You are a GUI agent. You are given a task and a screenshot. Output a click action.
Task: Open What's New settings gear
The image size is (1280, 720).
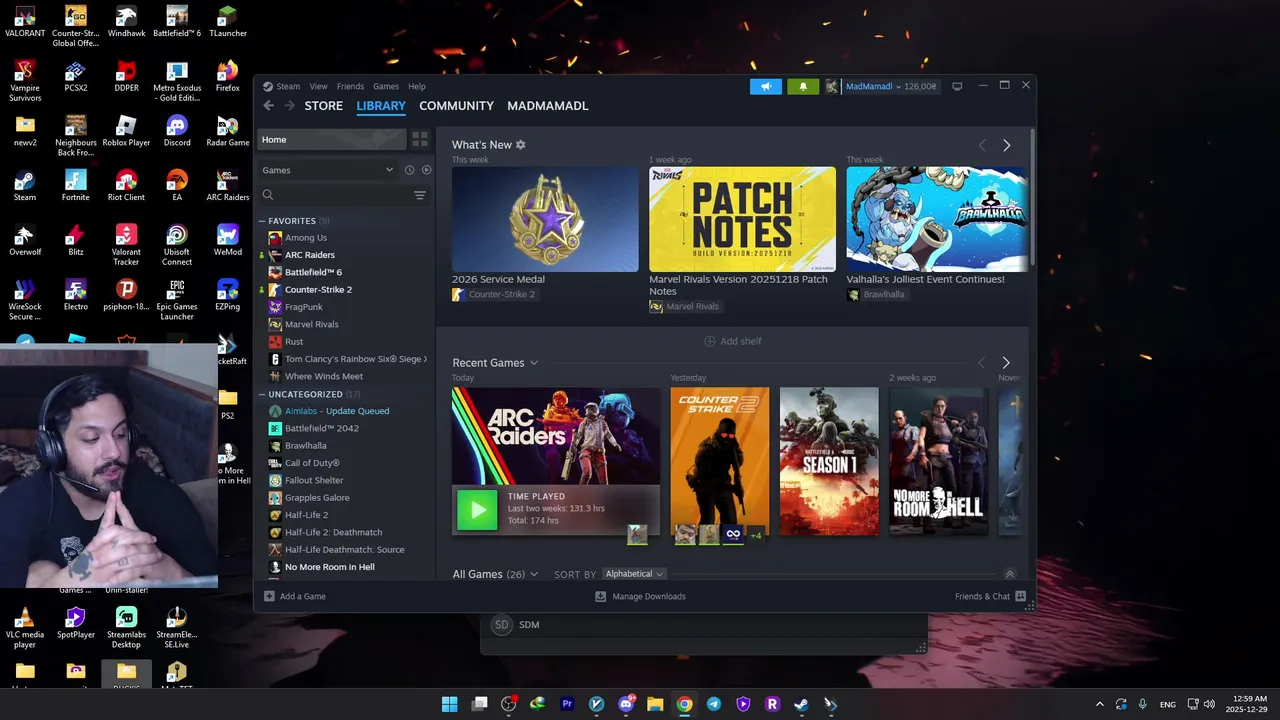coord(520,145)
